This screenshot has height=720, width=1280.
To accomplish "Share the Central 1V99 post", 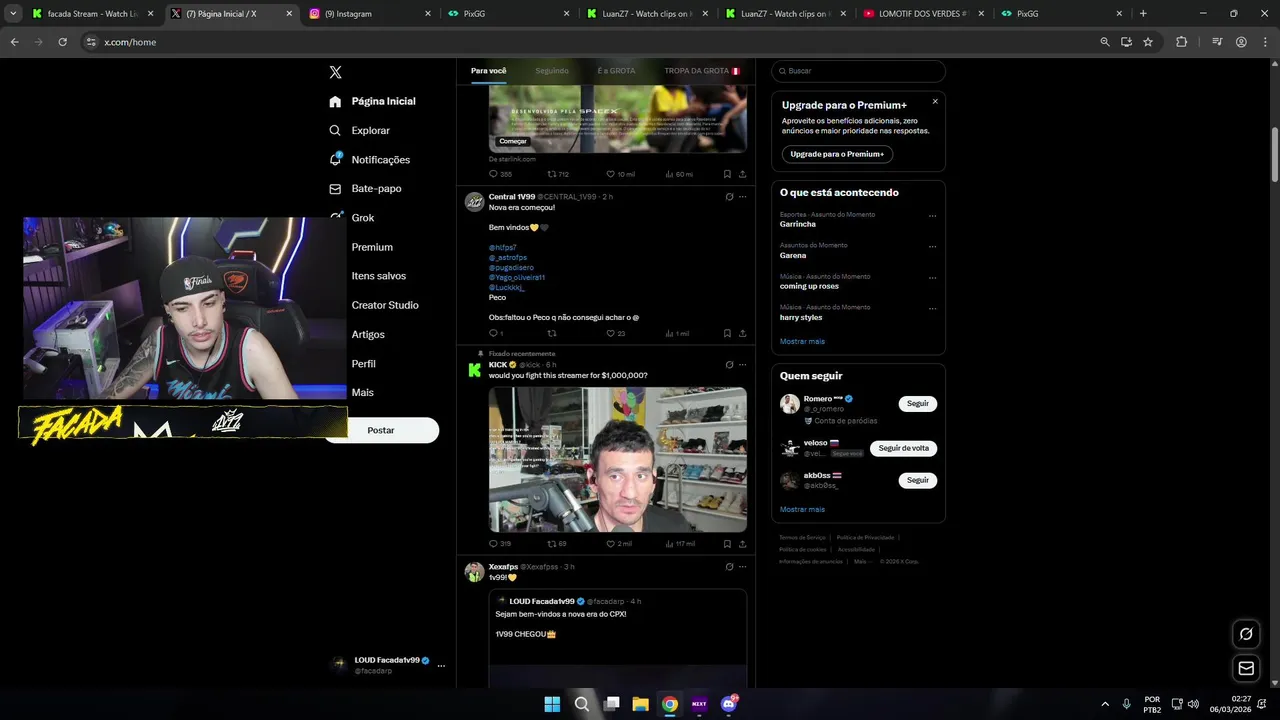I will point(742,333).
